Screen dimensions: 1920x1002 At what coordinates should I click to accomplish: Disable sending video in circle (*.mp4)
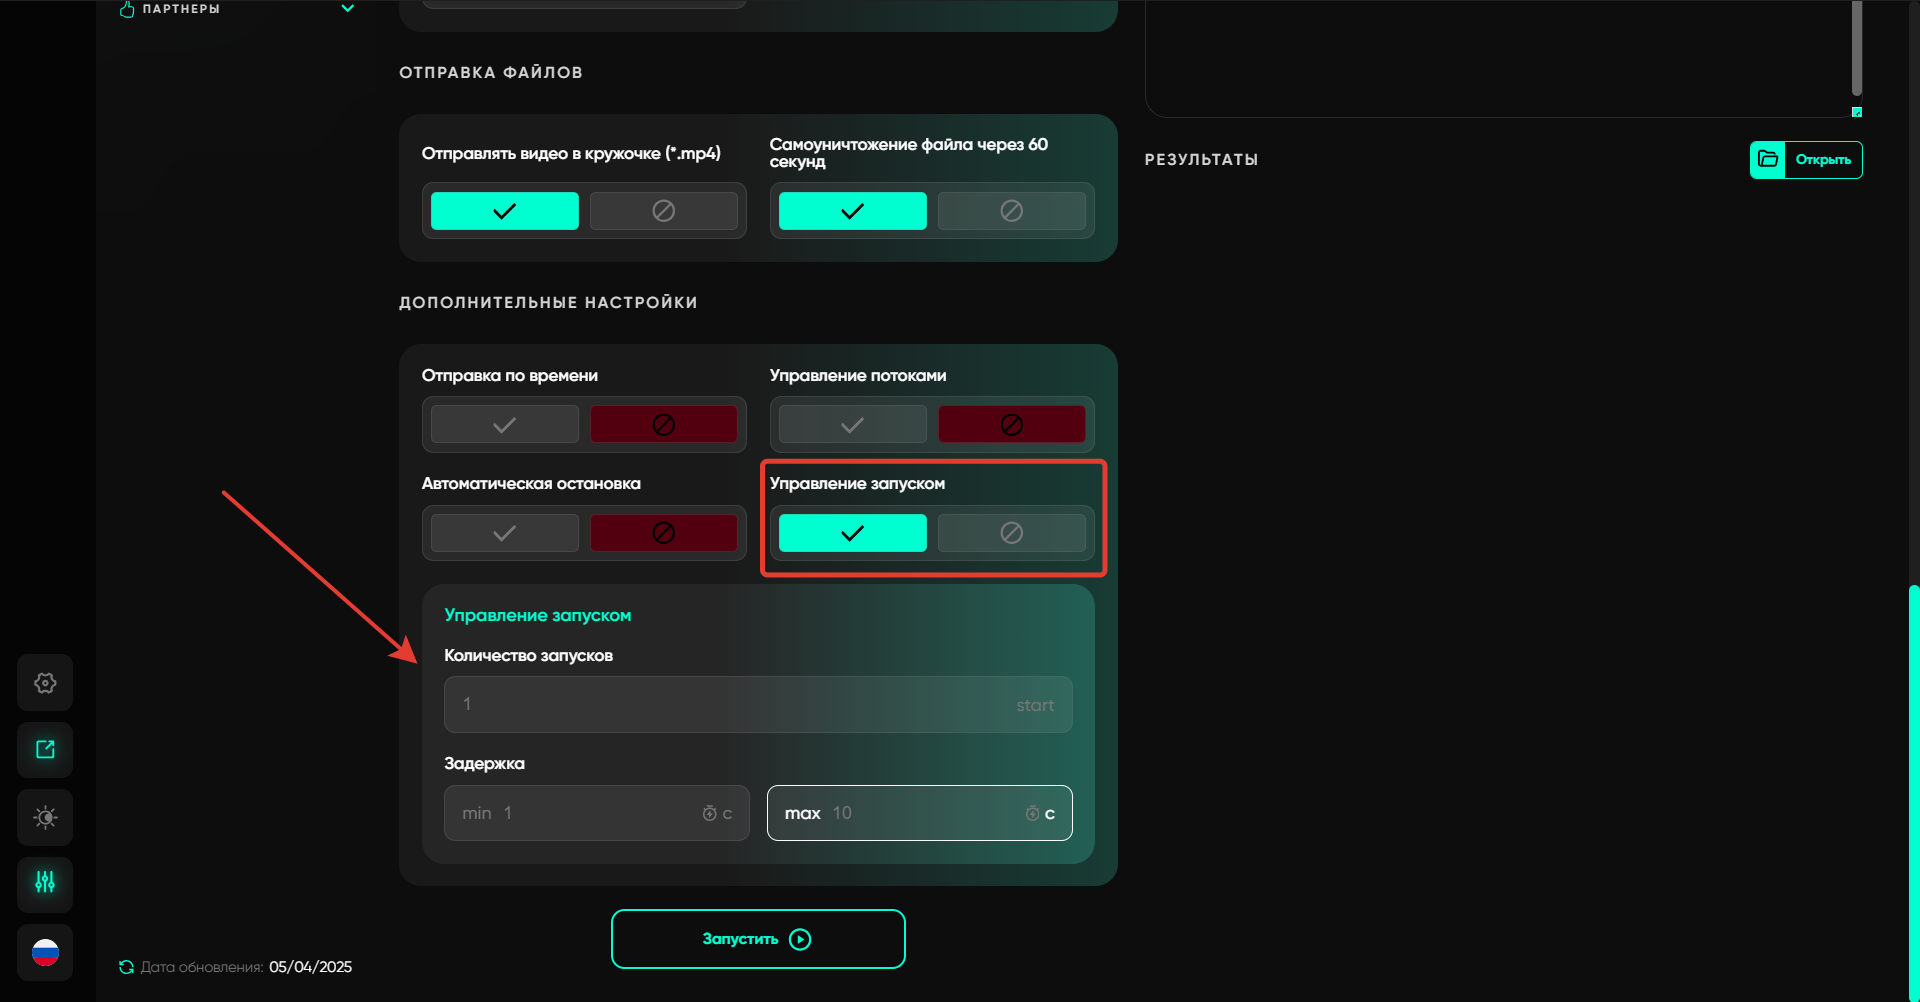point(663,211)
